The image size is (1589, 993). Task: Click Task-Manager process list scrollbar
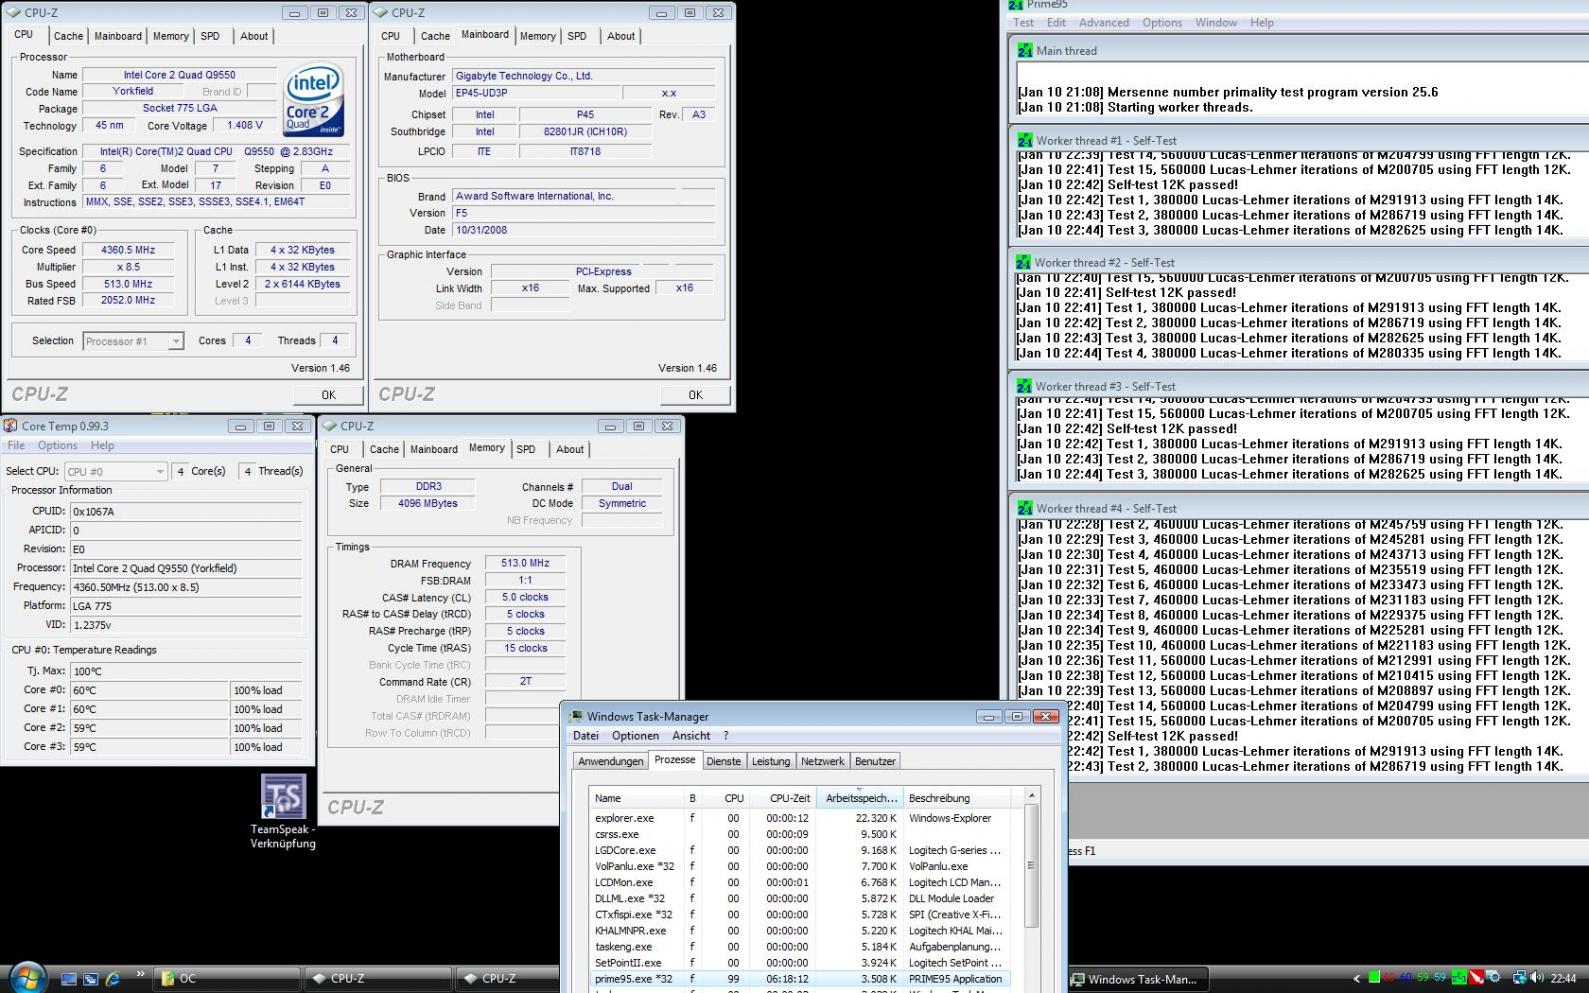(1031, 866)
